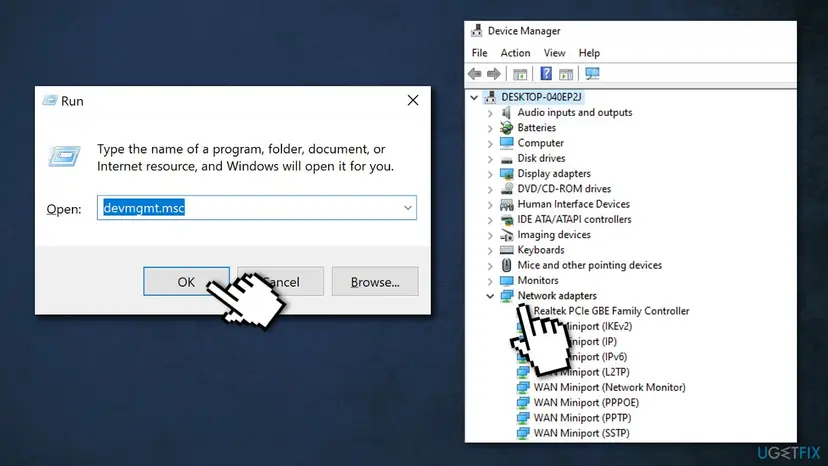Select the Disk drives category icon

[506, 159]
